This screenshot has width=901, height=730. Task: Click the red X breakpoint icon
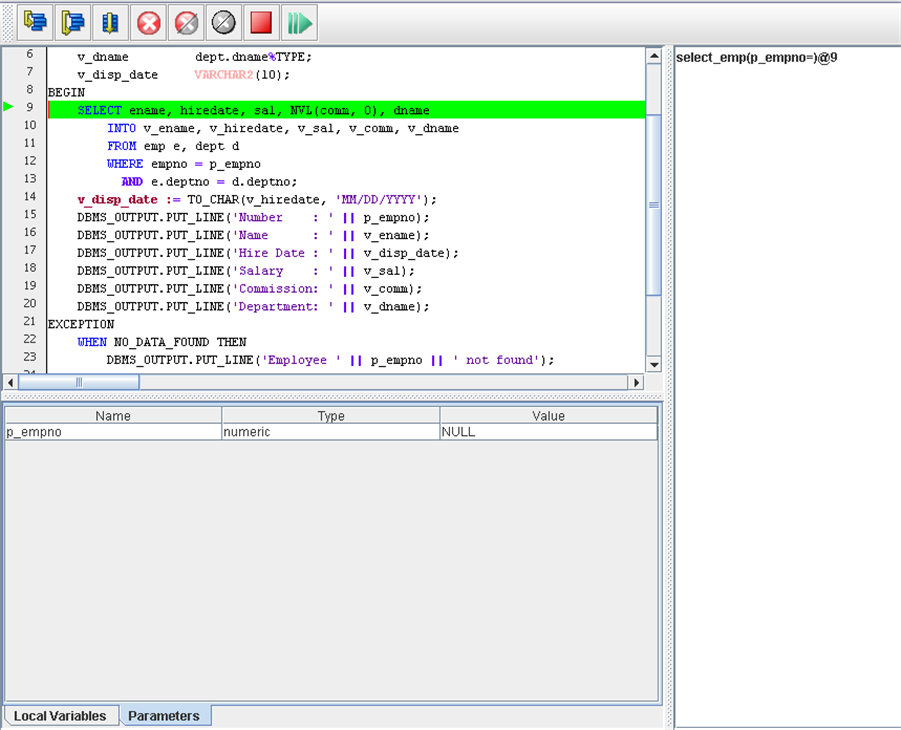click(x=149, y=21)
